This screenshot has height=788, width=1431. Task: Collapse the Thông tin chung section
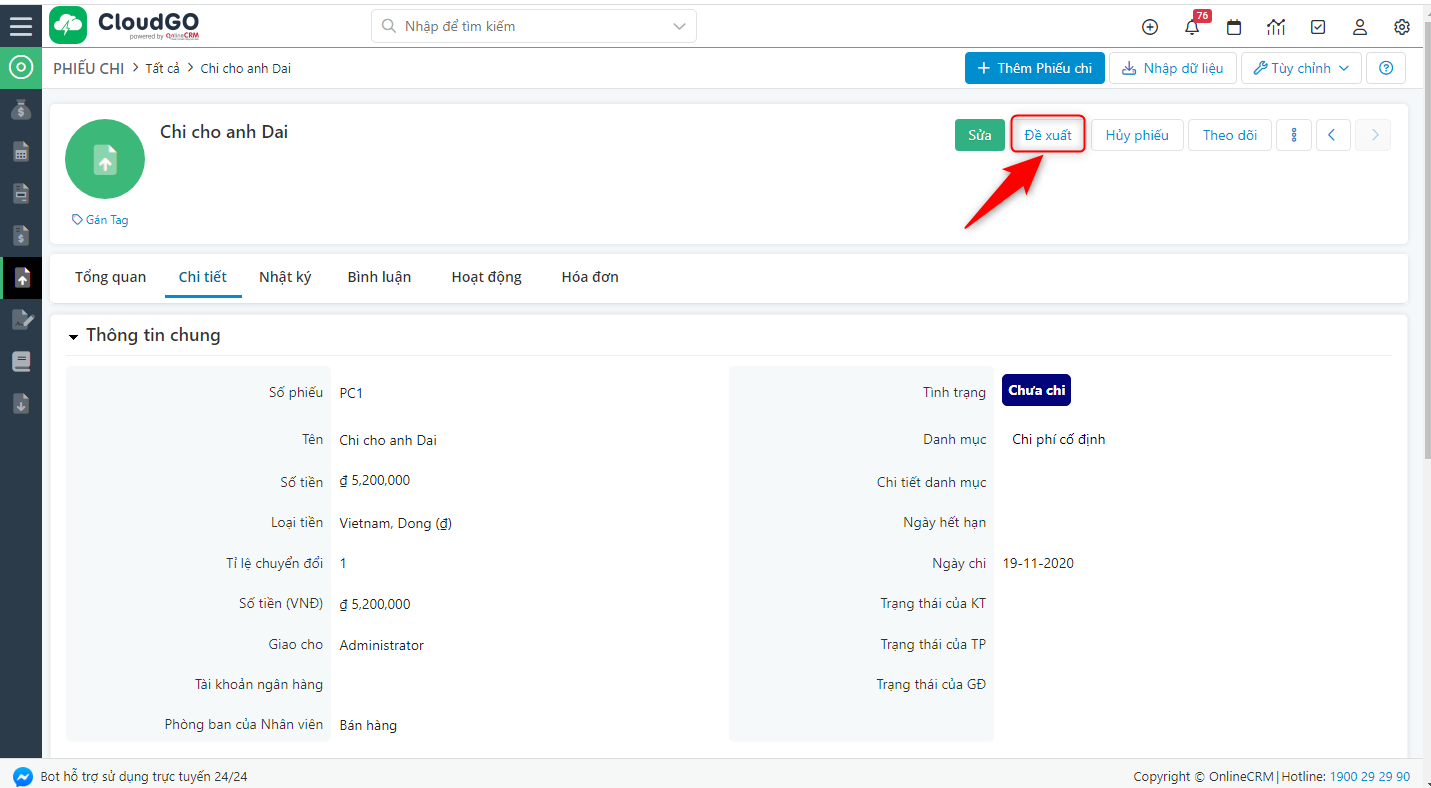coord(73,336)
